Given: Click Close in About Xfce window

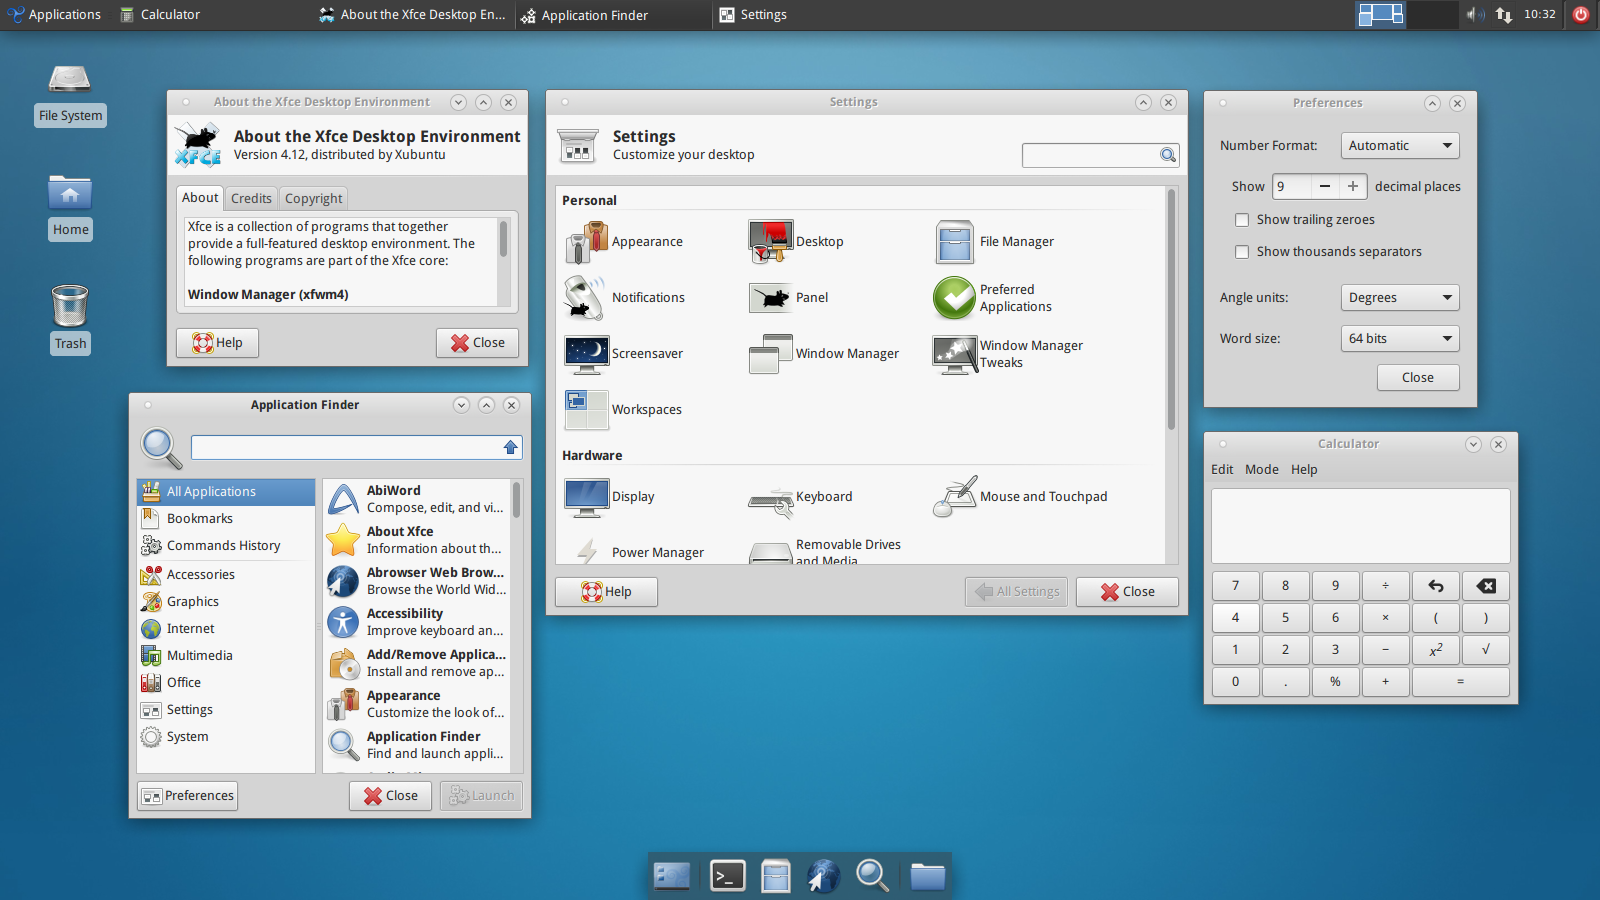Looking at the screenshot, I should (477, 343).
